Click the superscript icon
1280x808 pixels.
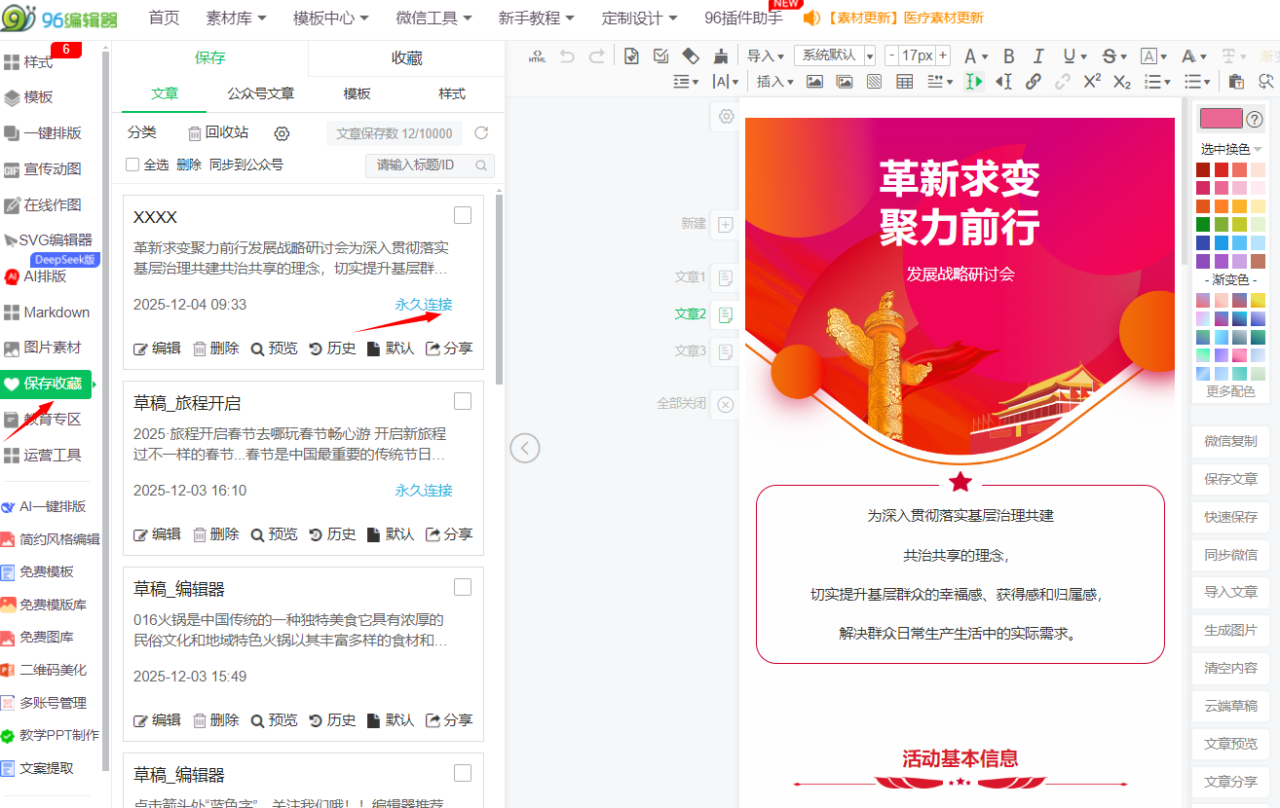[x=1092, y=82]
